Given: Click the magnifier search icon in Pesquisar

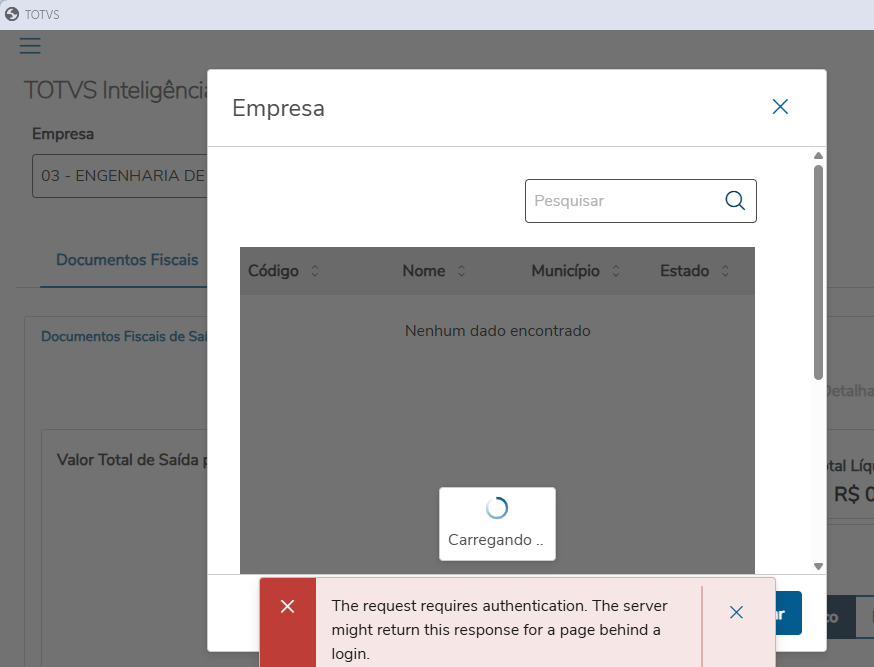Looking at the screenshot, I should tap(735, 201).
